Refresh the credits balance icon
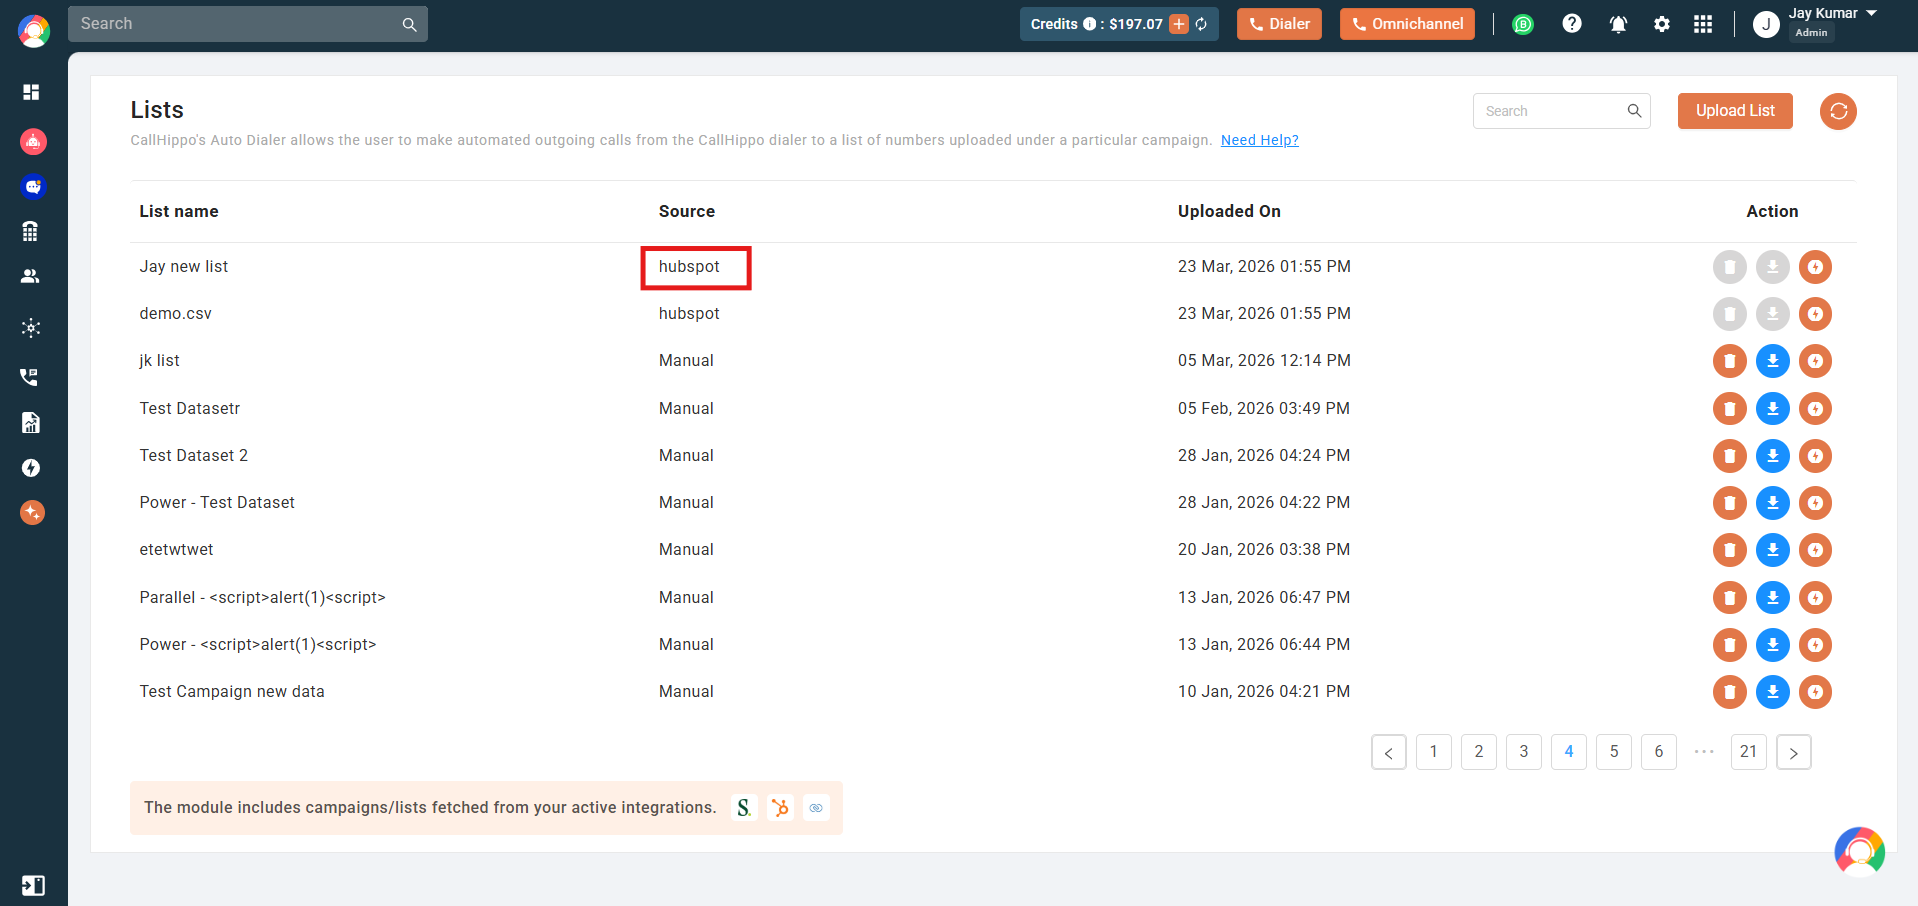Image resolution: width=1918 pixels, height=906 pixels. click(x=1201, y=24)
